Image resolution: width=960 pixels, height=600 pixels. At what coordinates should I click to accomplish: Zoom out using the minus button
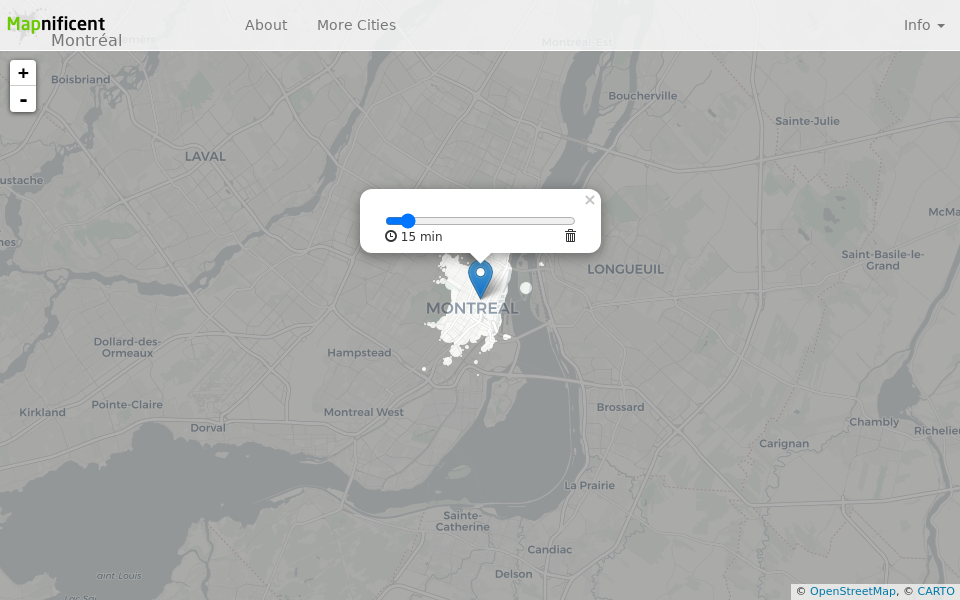22,99
